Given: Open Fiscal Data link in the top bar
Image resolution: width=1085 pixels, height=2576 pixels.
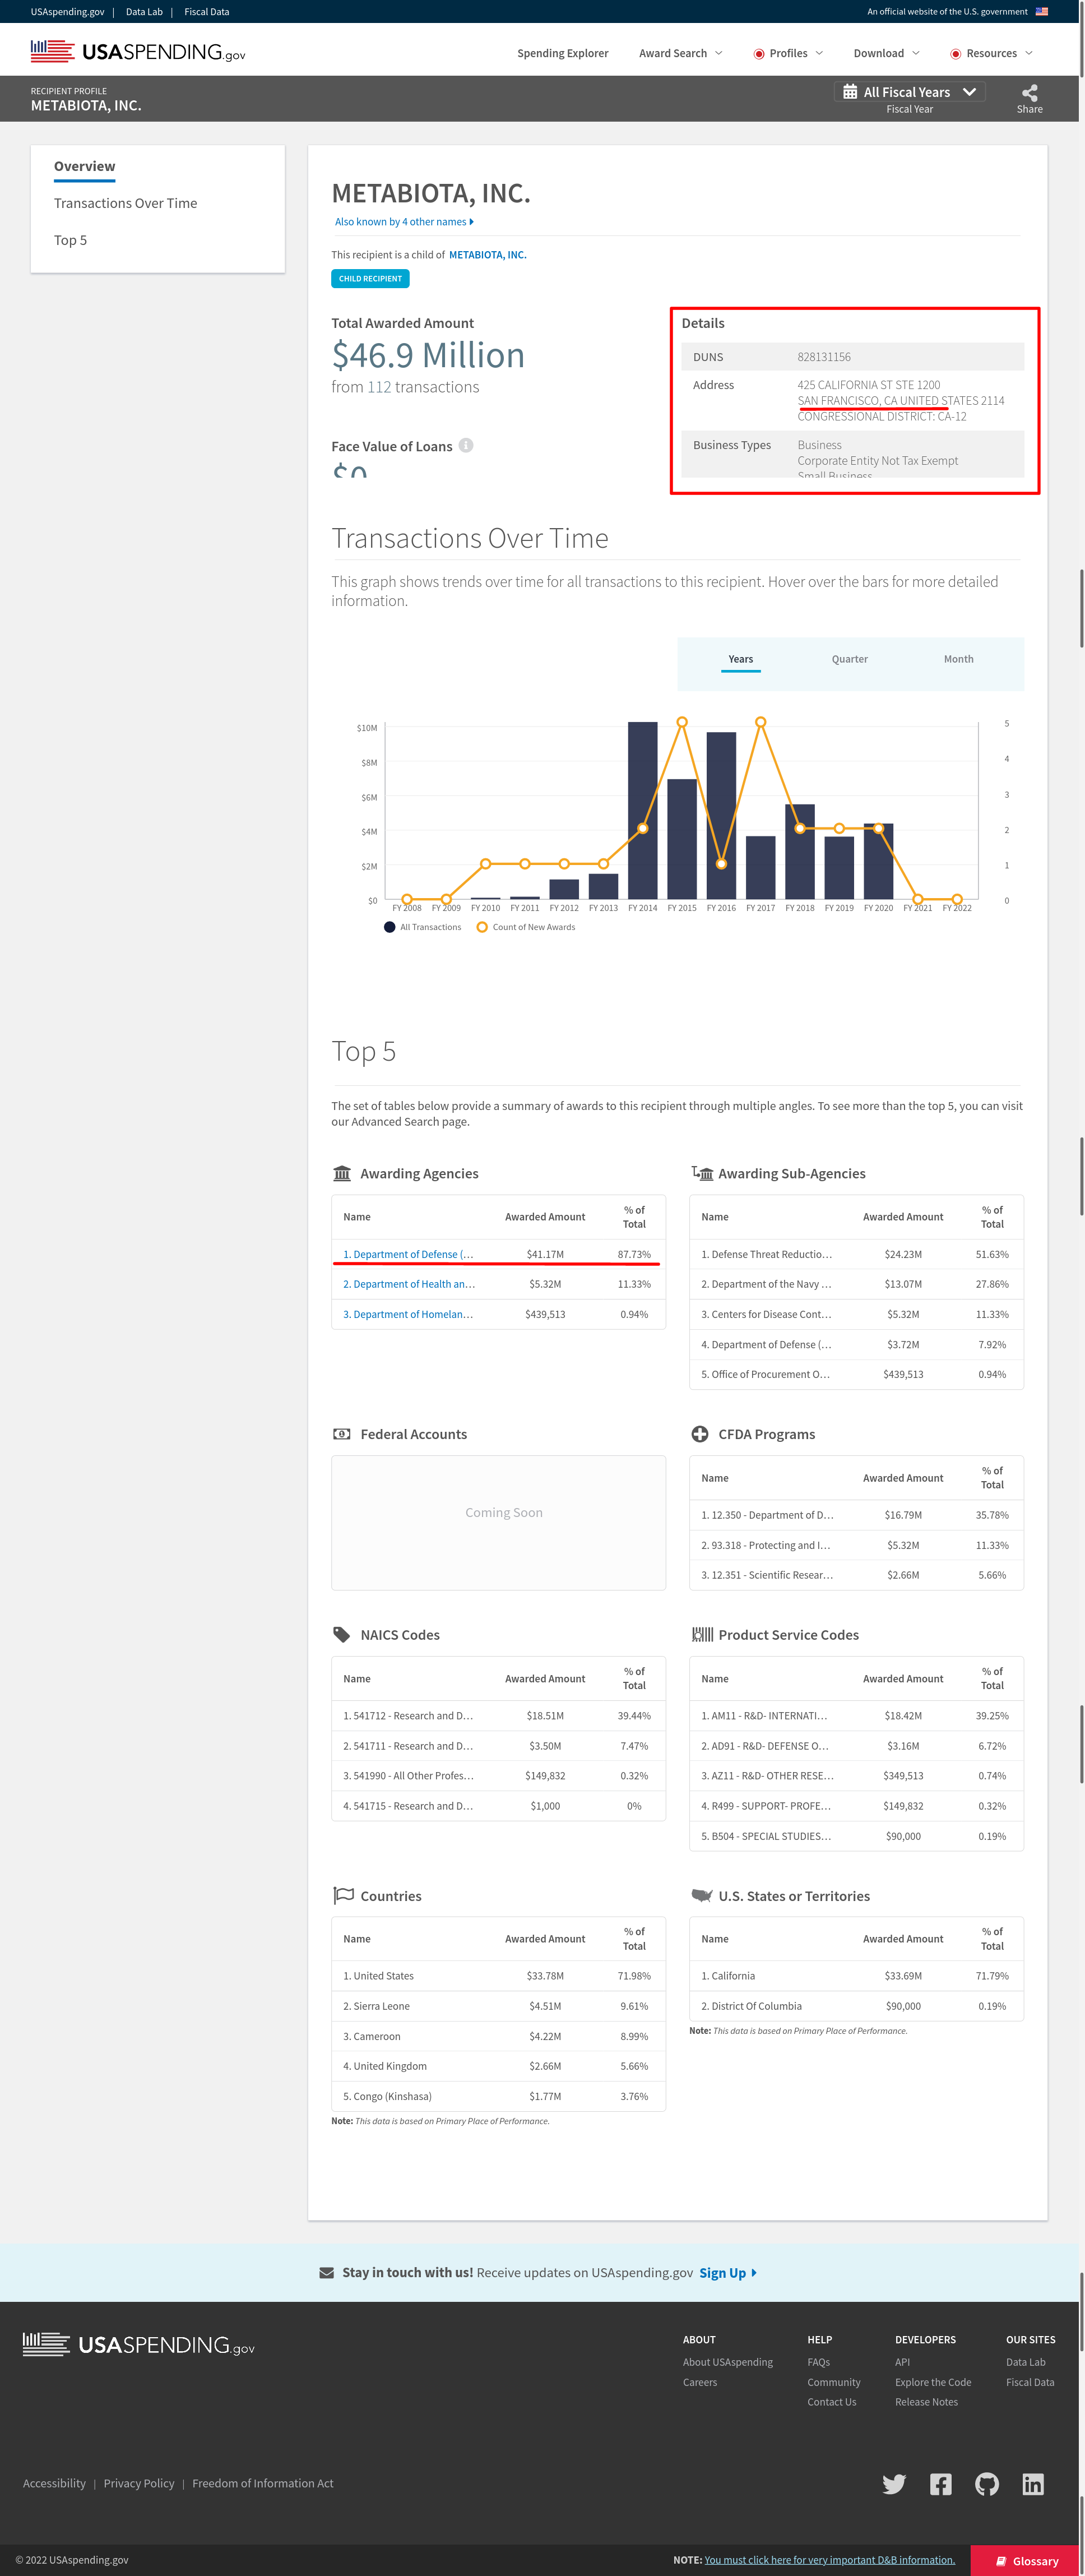Looking at the screenshot, I should click(207, 12).
